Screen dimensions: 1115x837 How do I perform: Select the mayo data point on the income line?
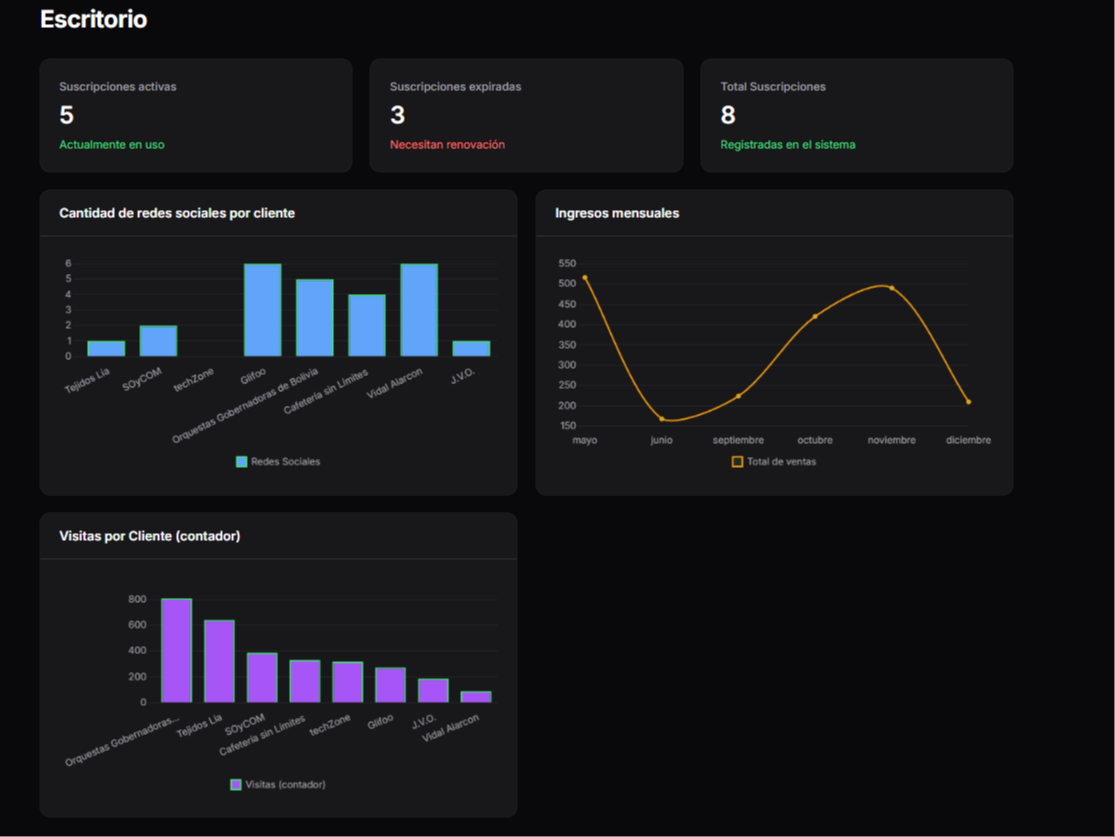point(585,278)
